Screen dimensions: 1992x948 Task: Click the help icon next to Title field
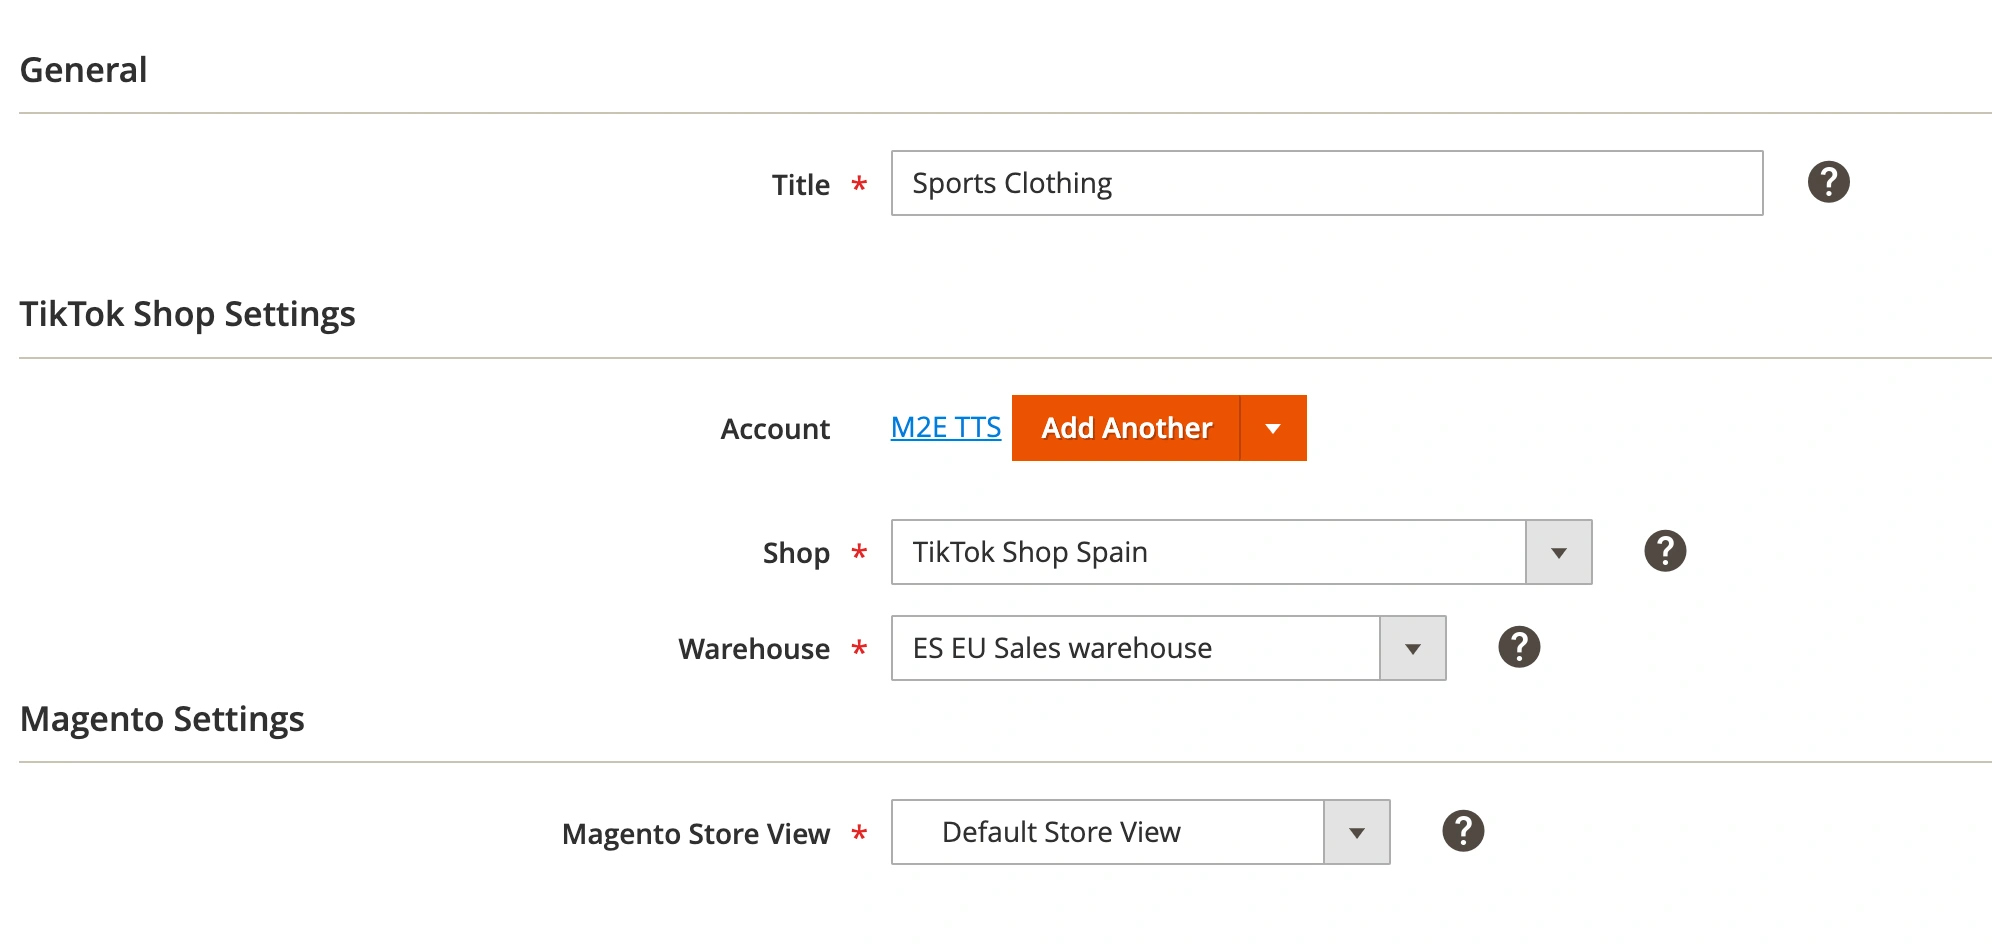click(x=1828, y=183)
